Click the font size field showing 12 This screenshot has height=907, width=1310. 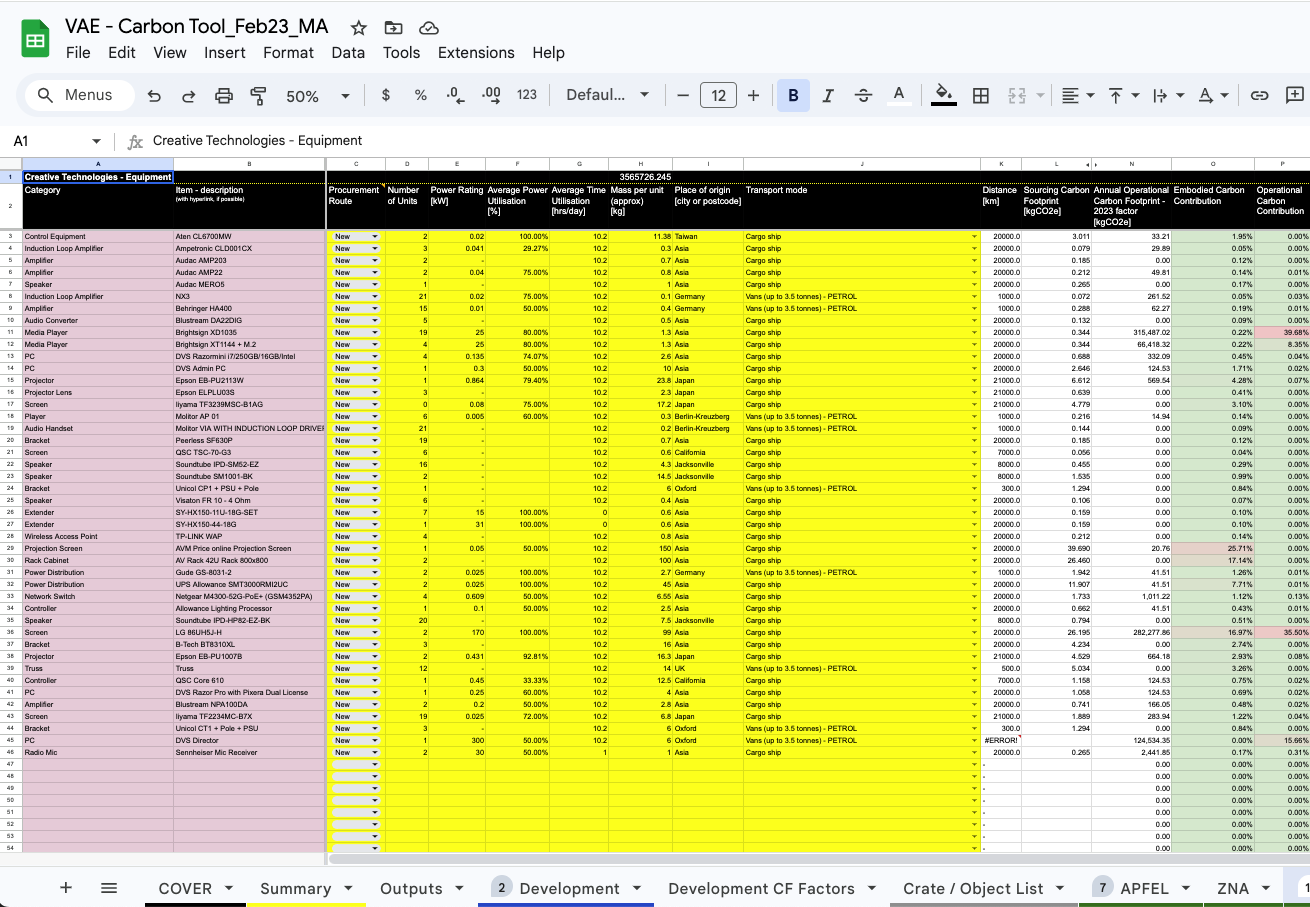coord(718,95)
